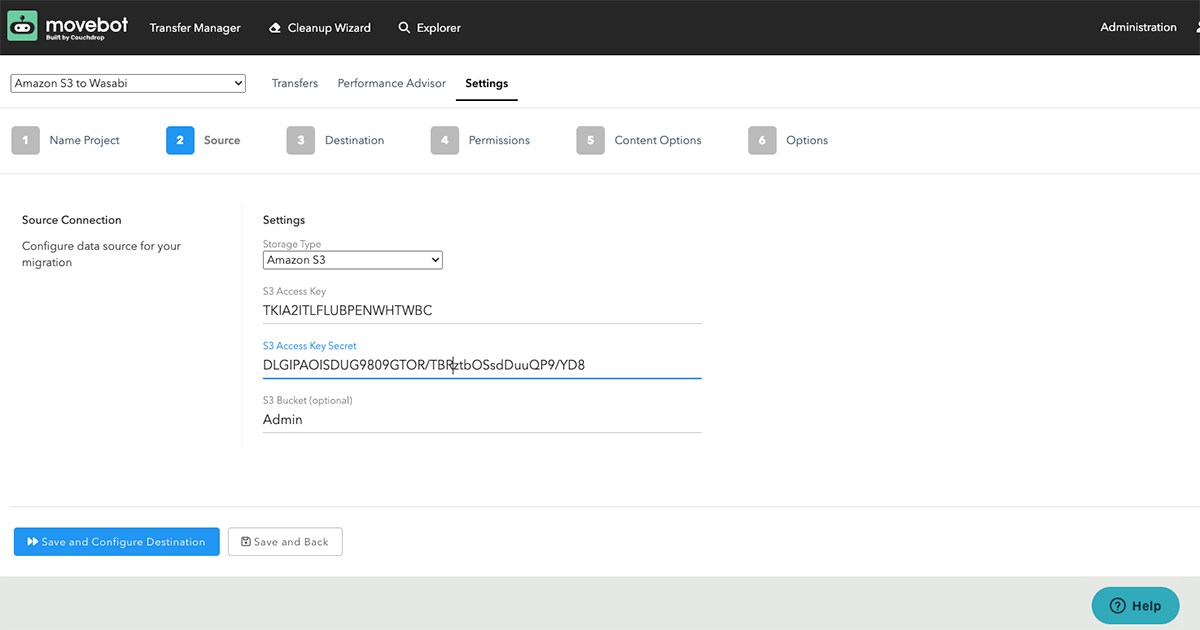
Task: Click the Save and Back button
Action: pyautogui.click(x=285, y=542)
